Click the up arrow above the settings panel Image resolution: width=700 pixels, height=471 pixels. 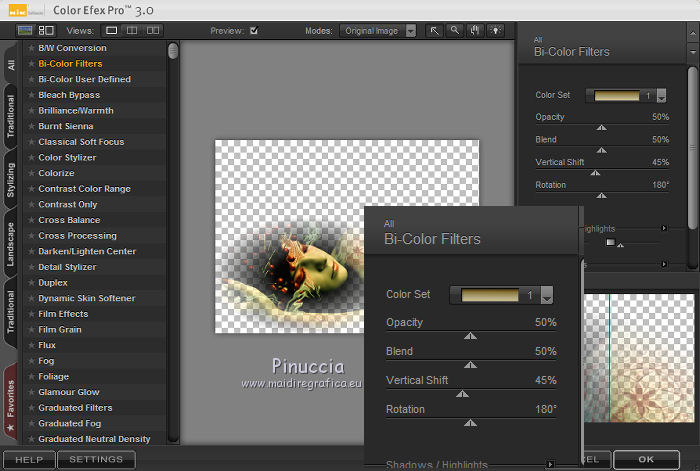pos(693,33)
